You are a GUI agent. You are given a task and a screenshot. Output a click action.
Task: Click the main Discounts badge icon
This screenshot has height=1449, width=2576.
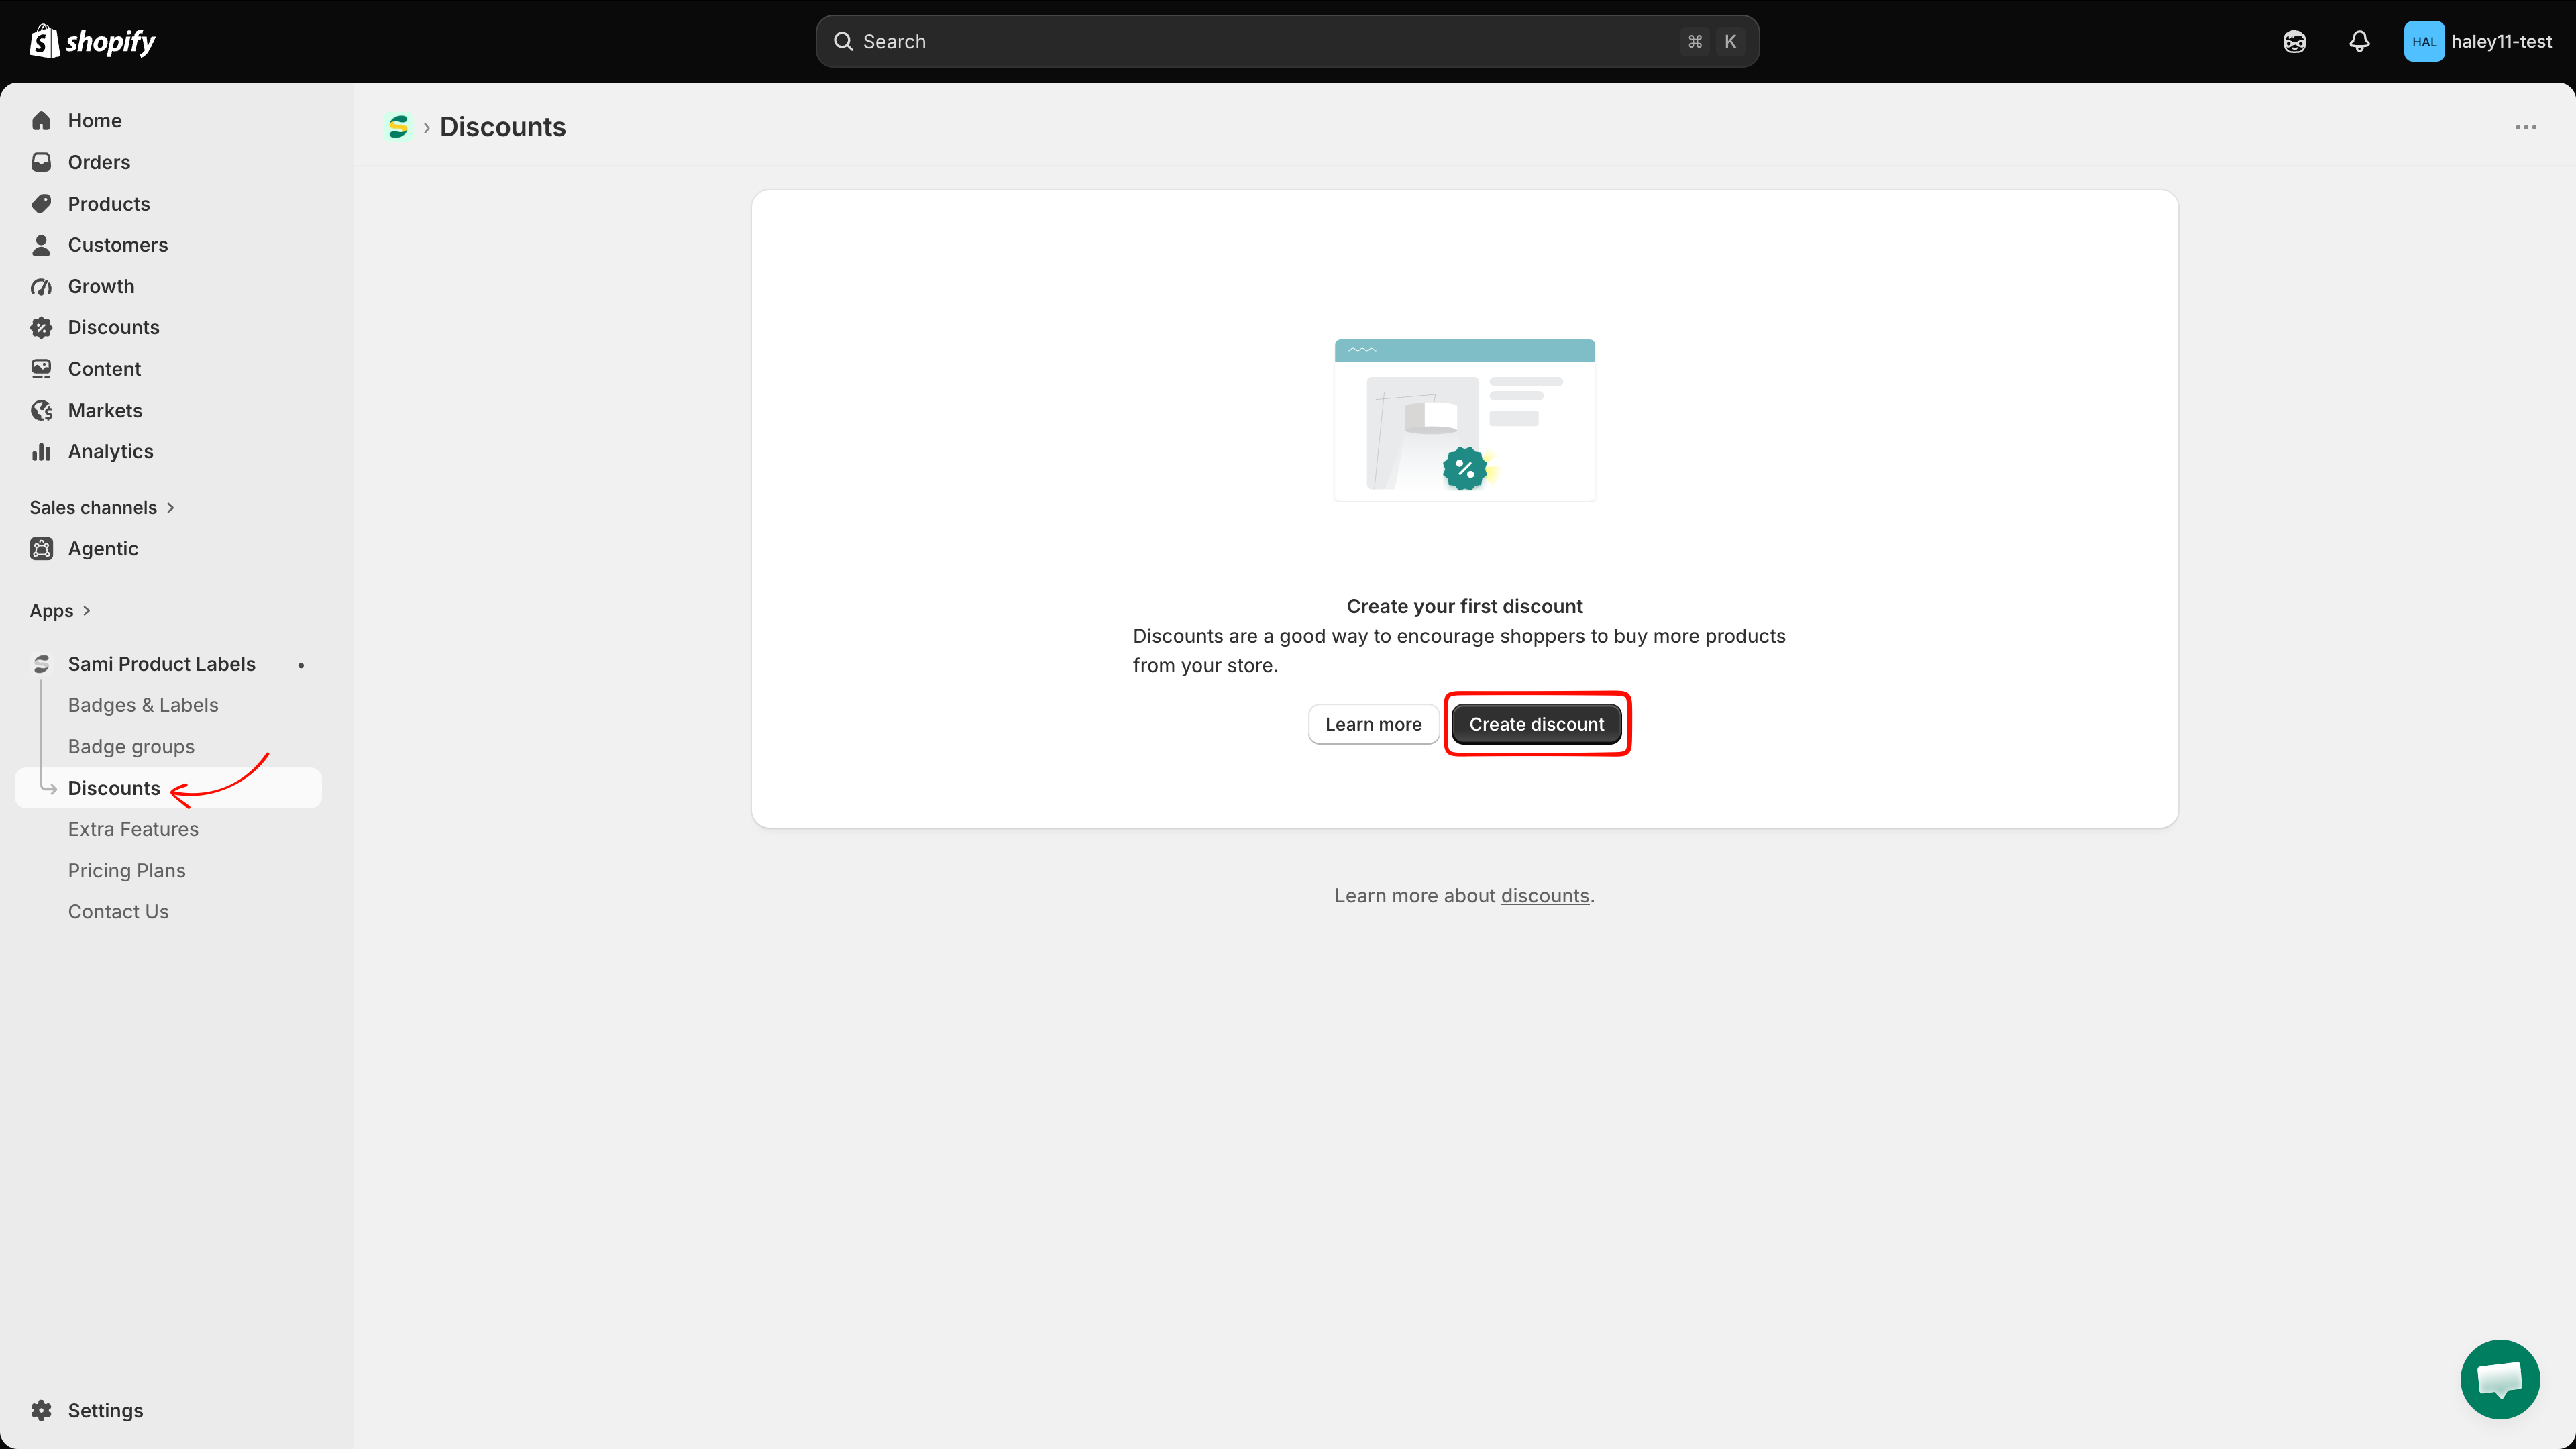[x=41, y=328]
